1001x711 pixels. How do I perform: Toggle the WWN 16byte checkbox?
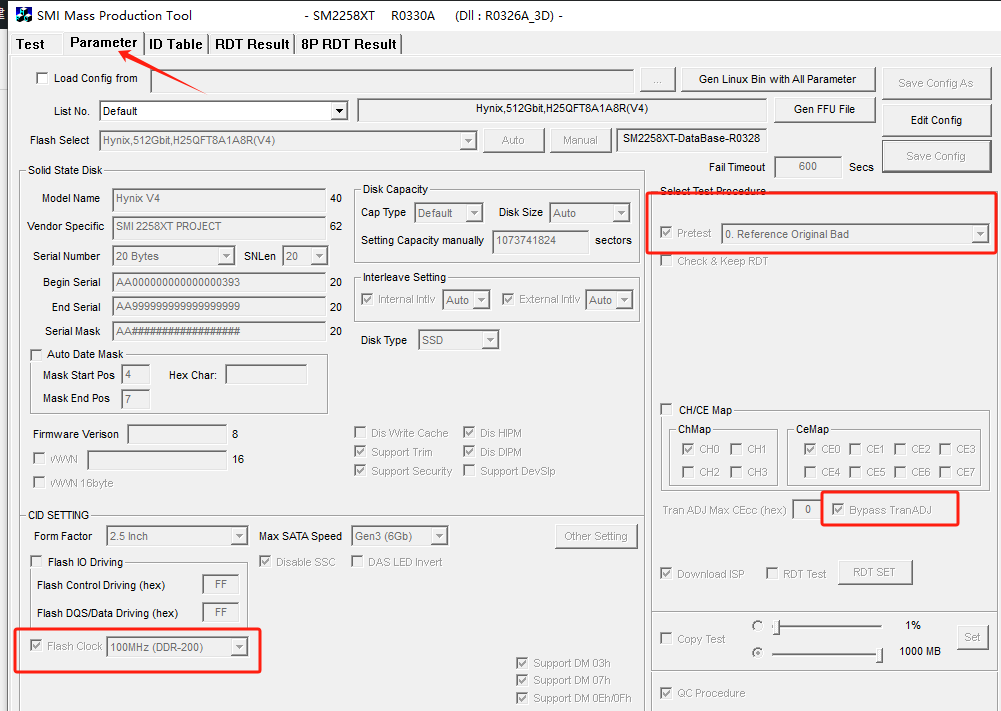click(39, 483)
